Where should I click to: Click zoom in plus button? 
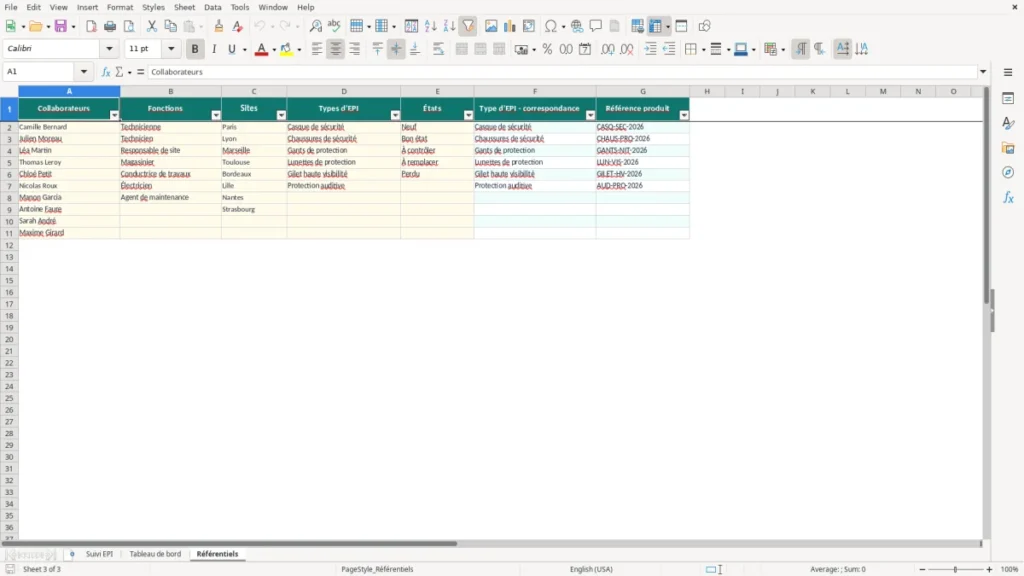click(x=989, y=569)
